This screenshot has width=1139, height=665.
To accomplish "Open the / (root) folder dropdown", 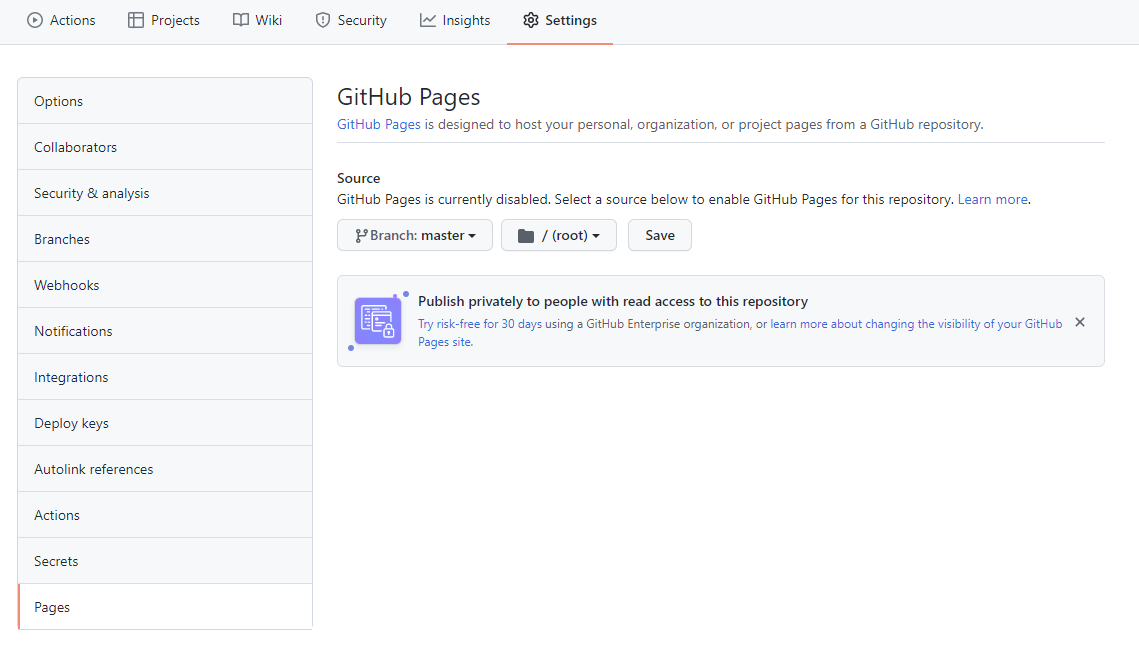I will point(559,235).
